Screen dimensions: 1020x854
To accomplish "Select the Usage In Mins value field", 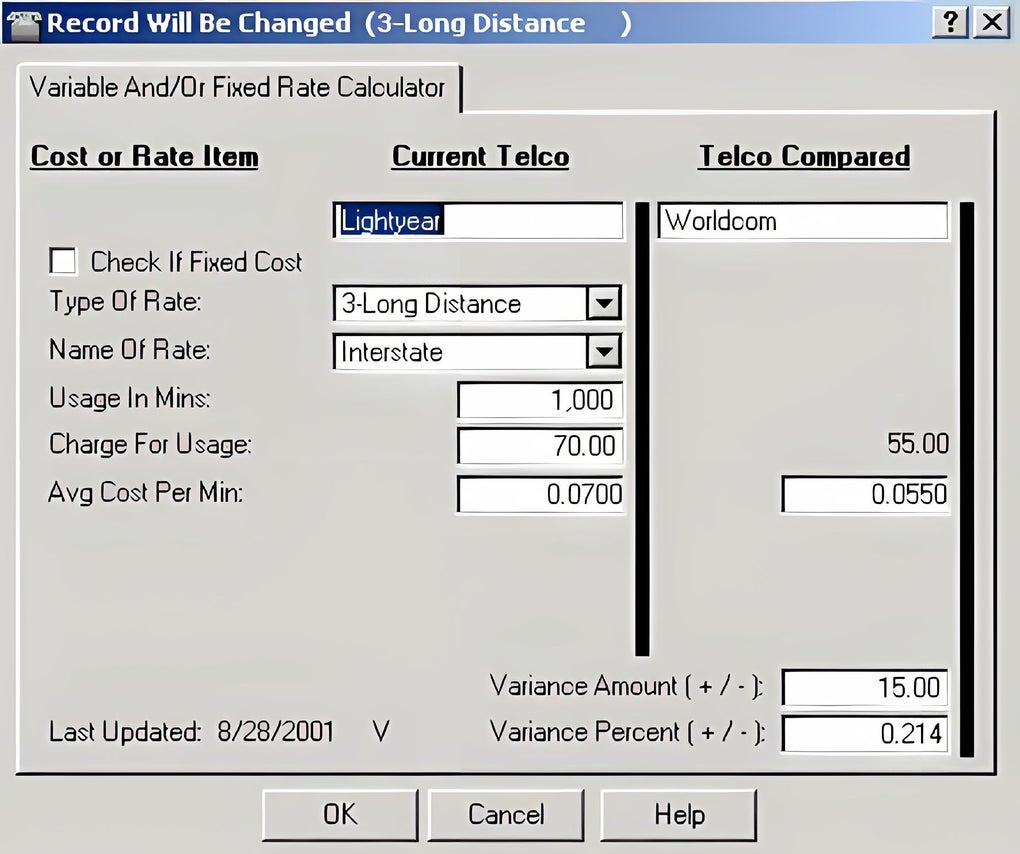I will pyautogui.click(x=540, y=399).
